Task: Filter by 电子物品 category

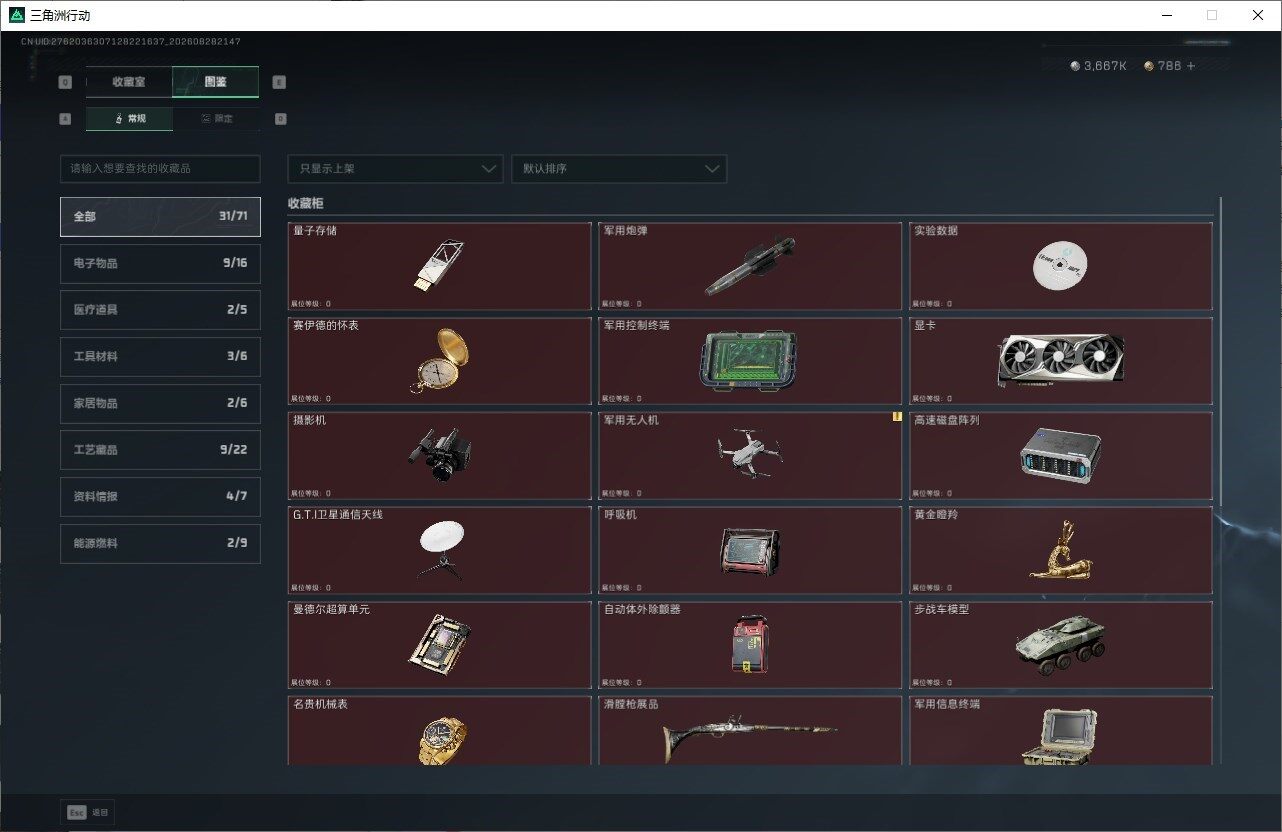Action: click(160, 263)
